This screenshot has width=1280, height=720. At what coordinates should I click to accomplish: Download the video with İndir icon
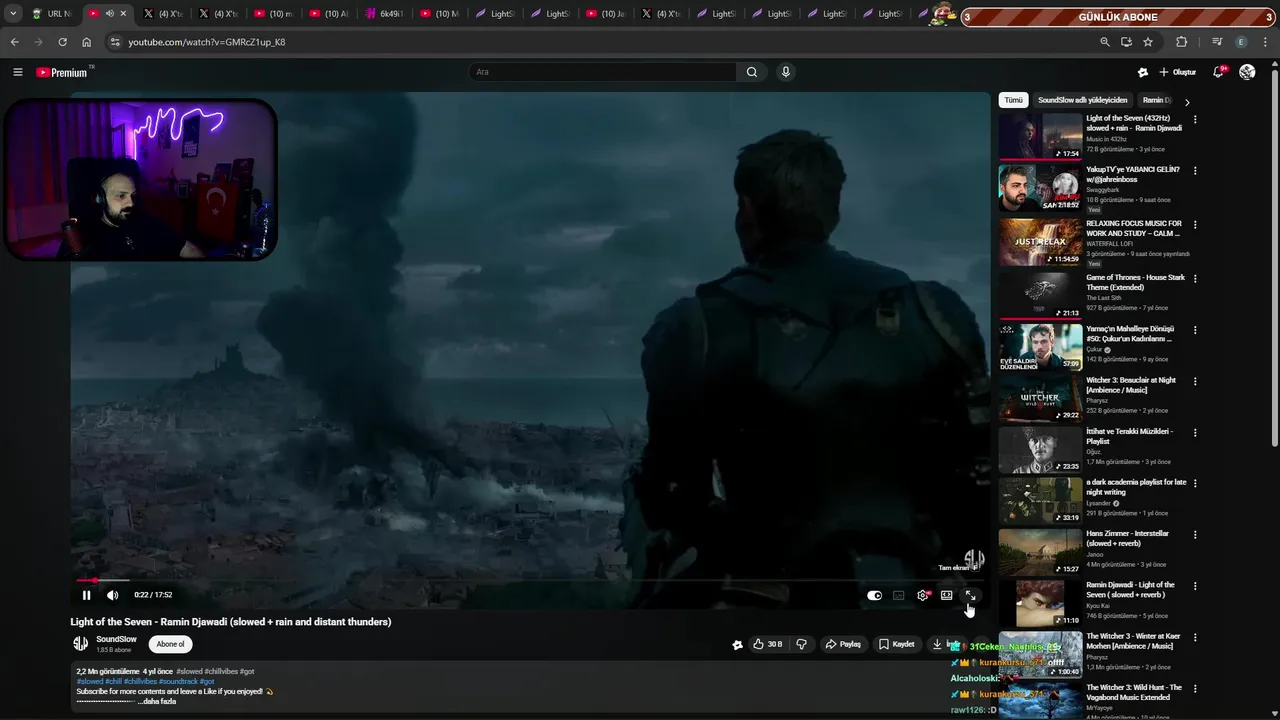[x=937, y=644]
